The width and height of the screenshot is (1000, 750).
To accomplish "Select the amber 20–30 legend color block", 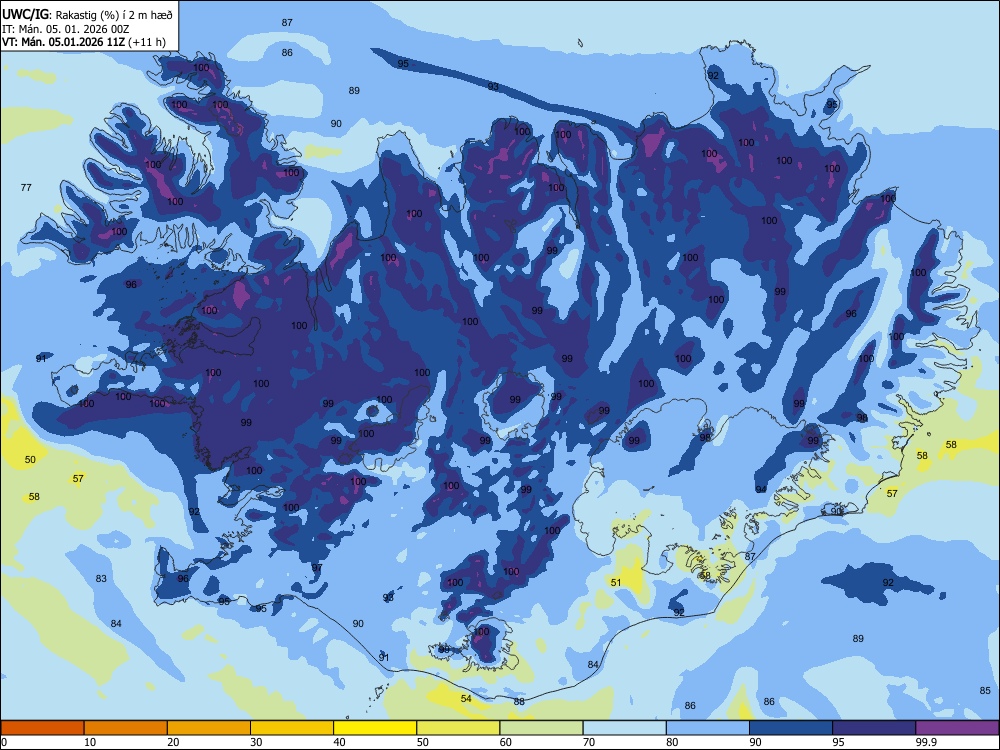I will tap(209, 728).
